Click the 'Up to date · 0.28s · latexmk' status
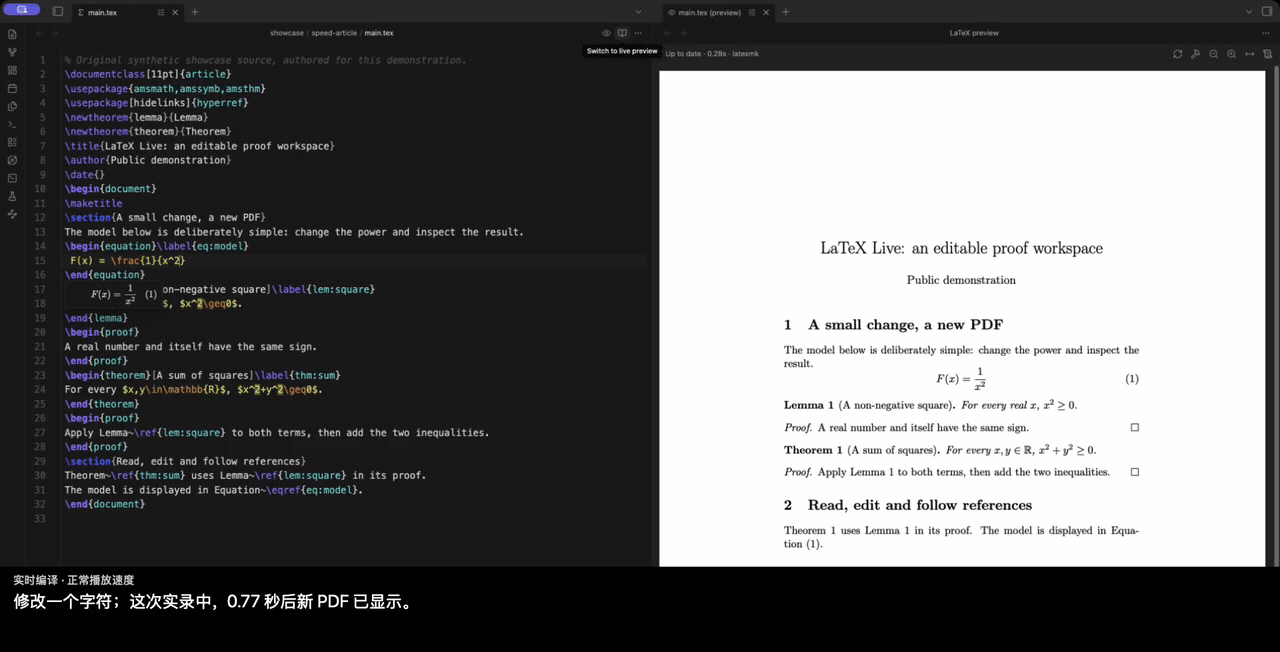This screenshot has width=1280, height=652. [711, 54]
